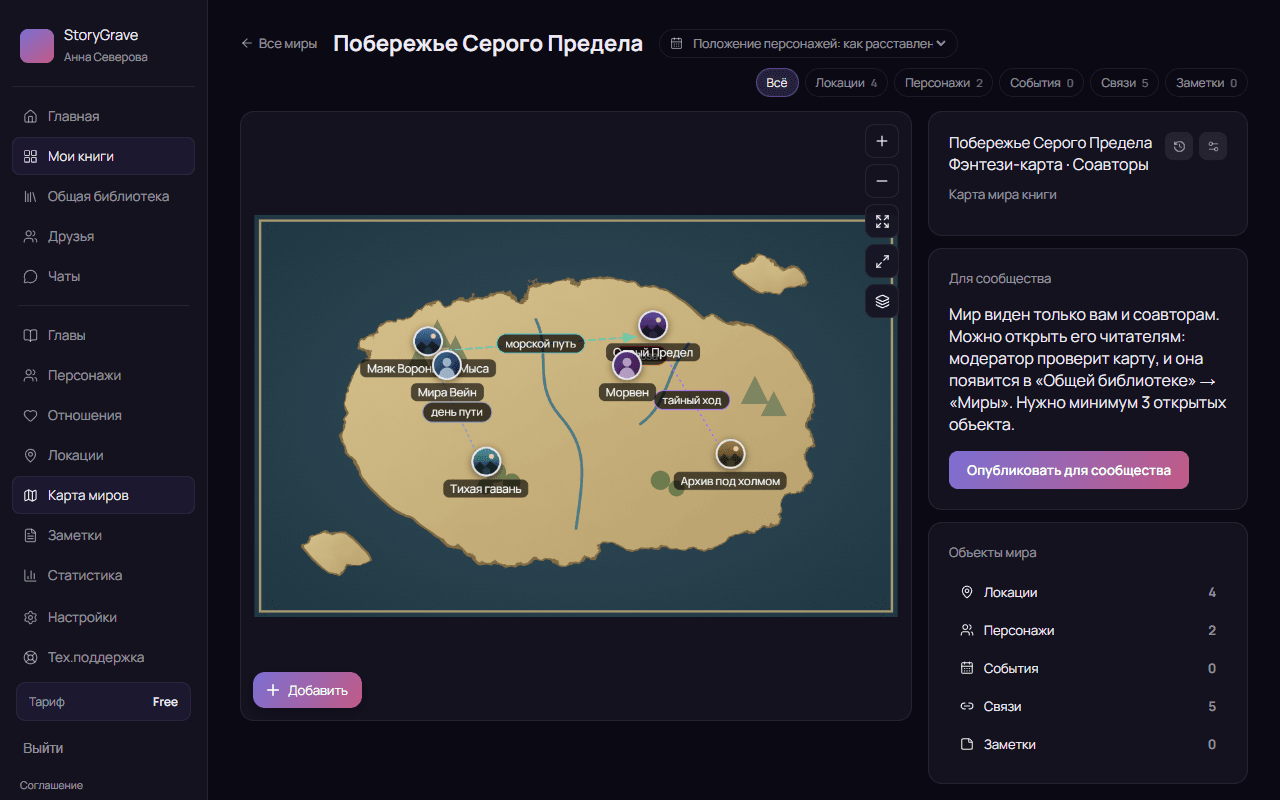Open the Тариф Free plan box
This screenshot has width=1280, height=800.
pyautogui.click(x=103, y=702)
